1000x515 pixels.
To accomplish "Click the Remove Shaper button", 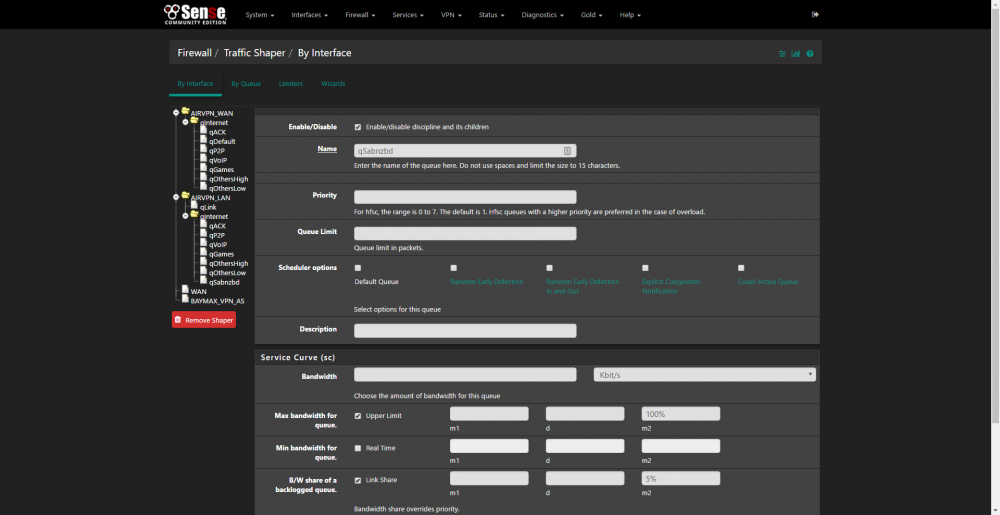I will (204, 320).
